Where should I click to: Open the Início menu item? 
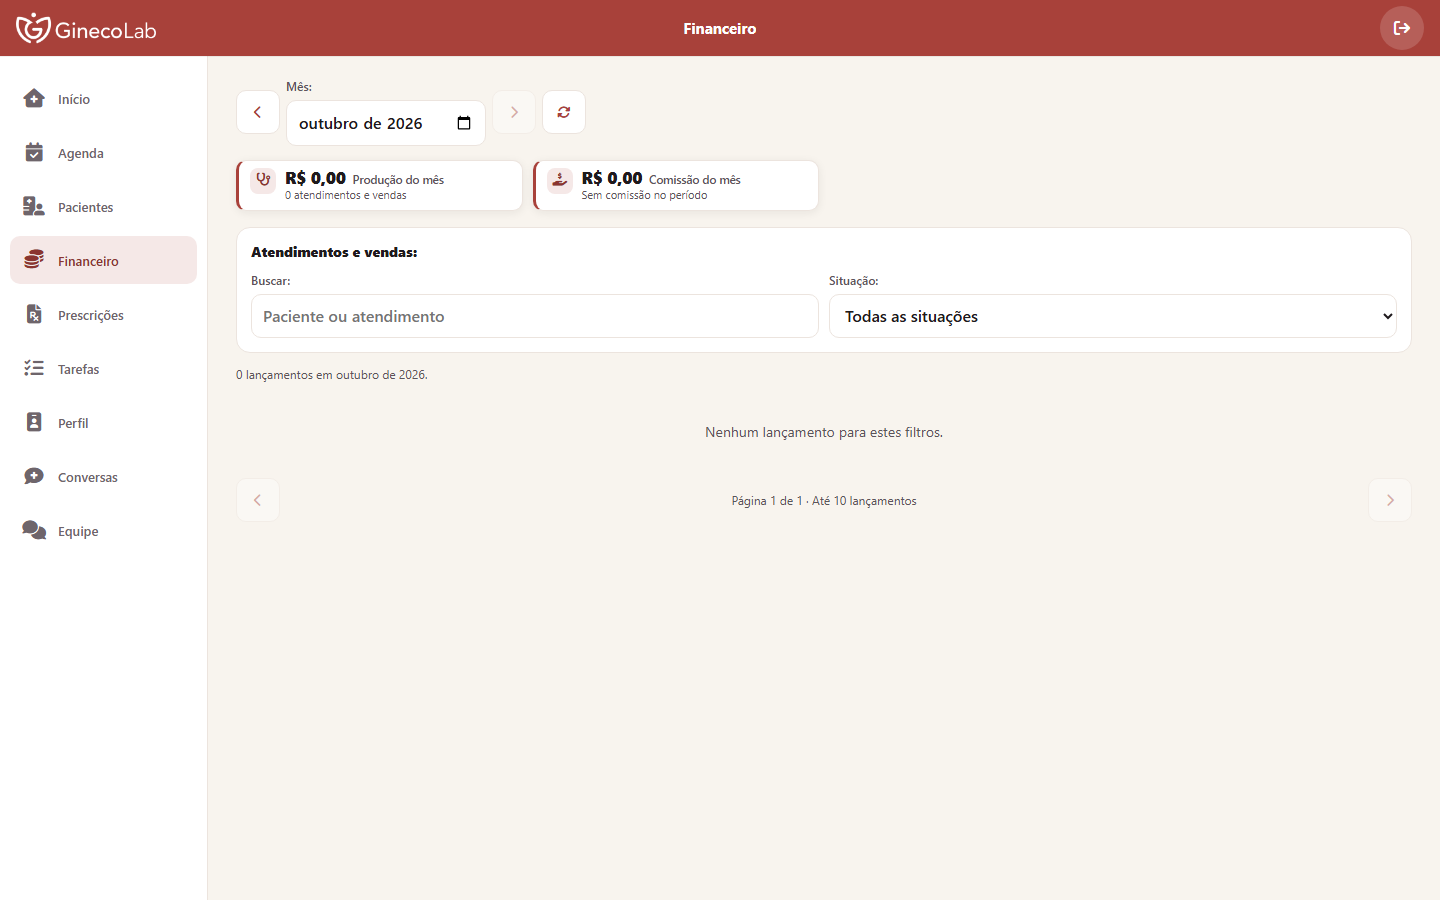tap(103, 98)
